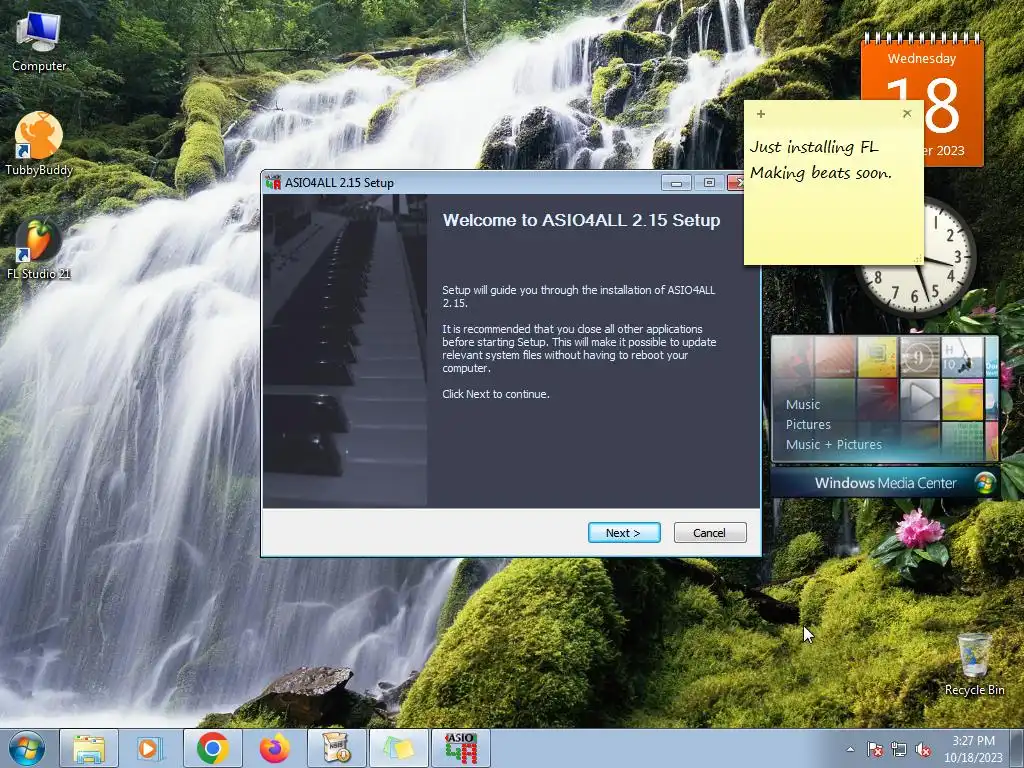
Task: Maximize the ASIO4ALL setup window
Action: [x=709, y=183]
